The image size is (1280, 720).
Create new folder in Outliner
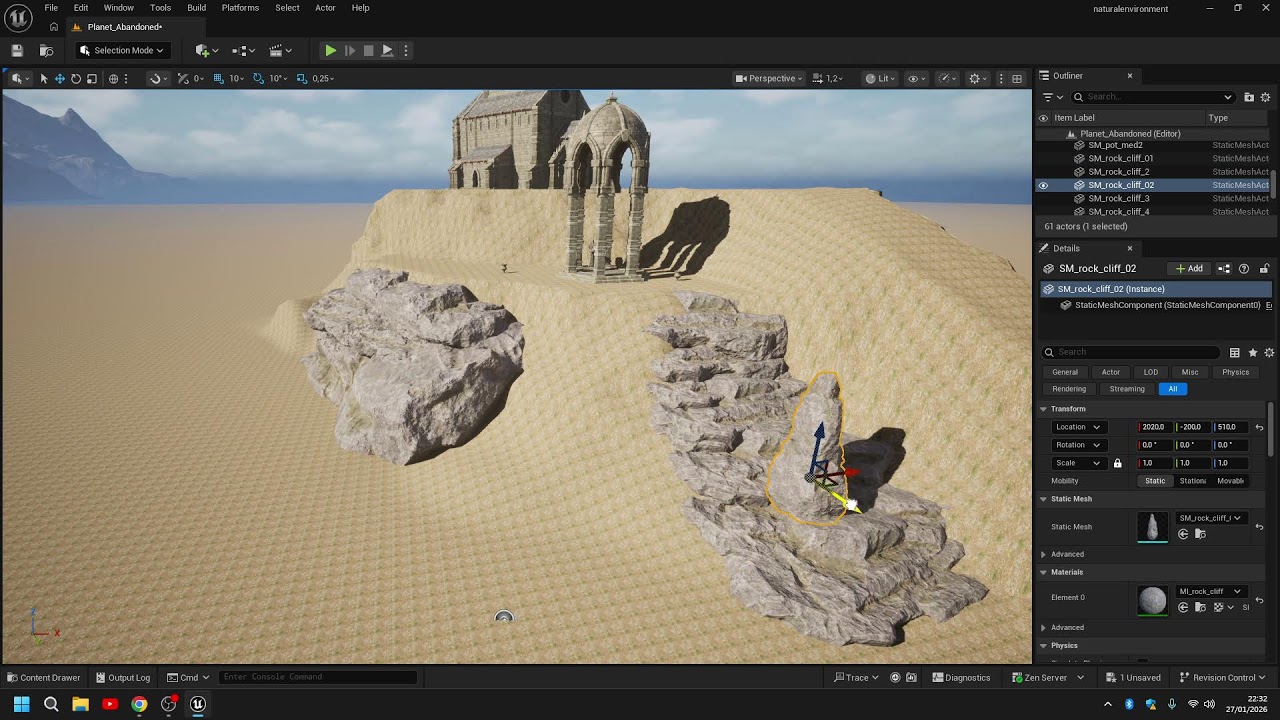(1249, 97)
